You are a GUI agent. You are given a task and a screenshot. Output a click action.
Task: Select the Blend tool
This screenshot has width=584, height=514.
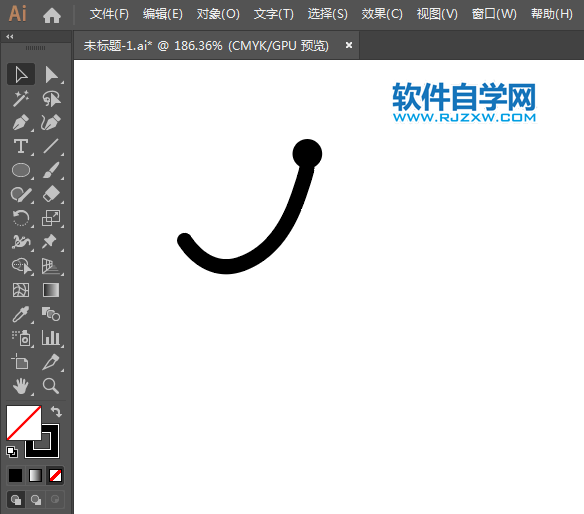pos(51,314)
